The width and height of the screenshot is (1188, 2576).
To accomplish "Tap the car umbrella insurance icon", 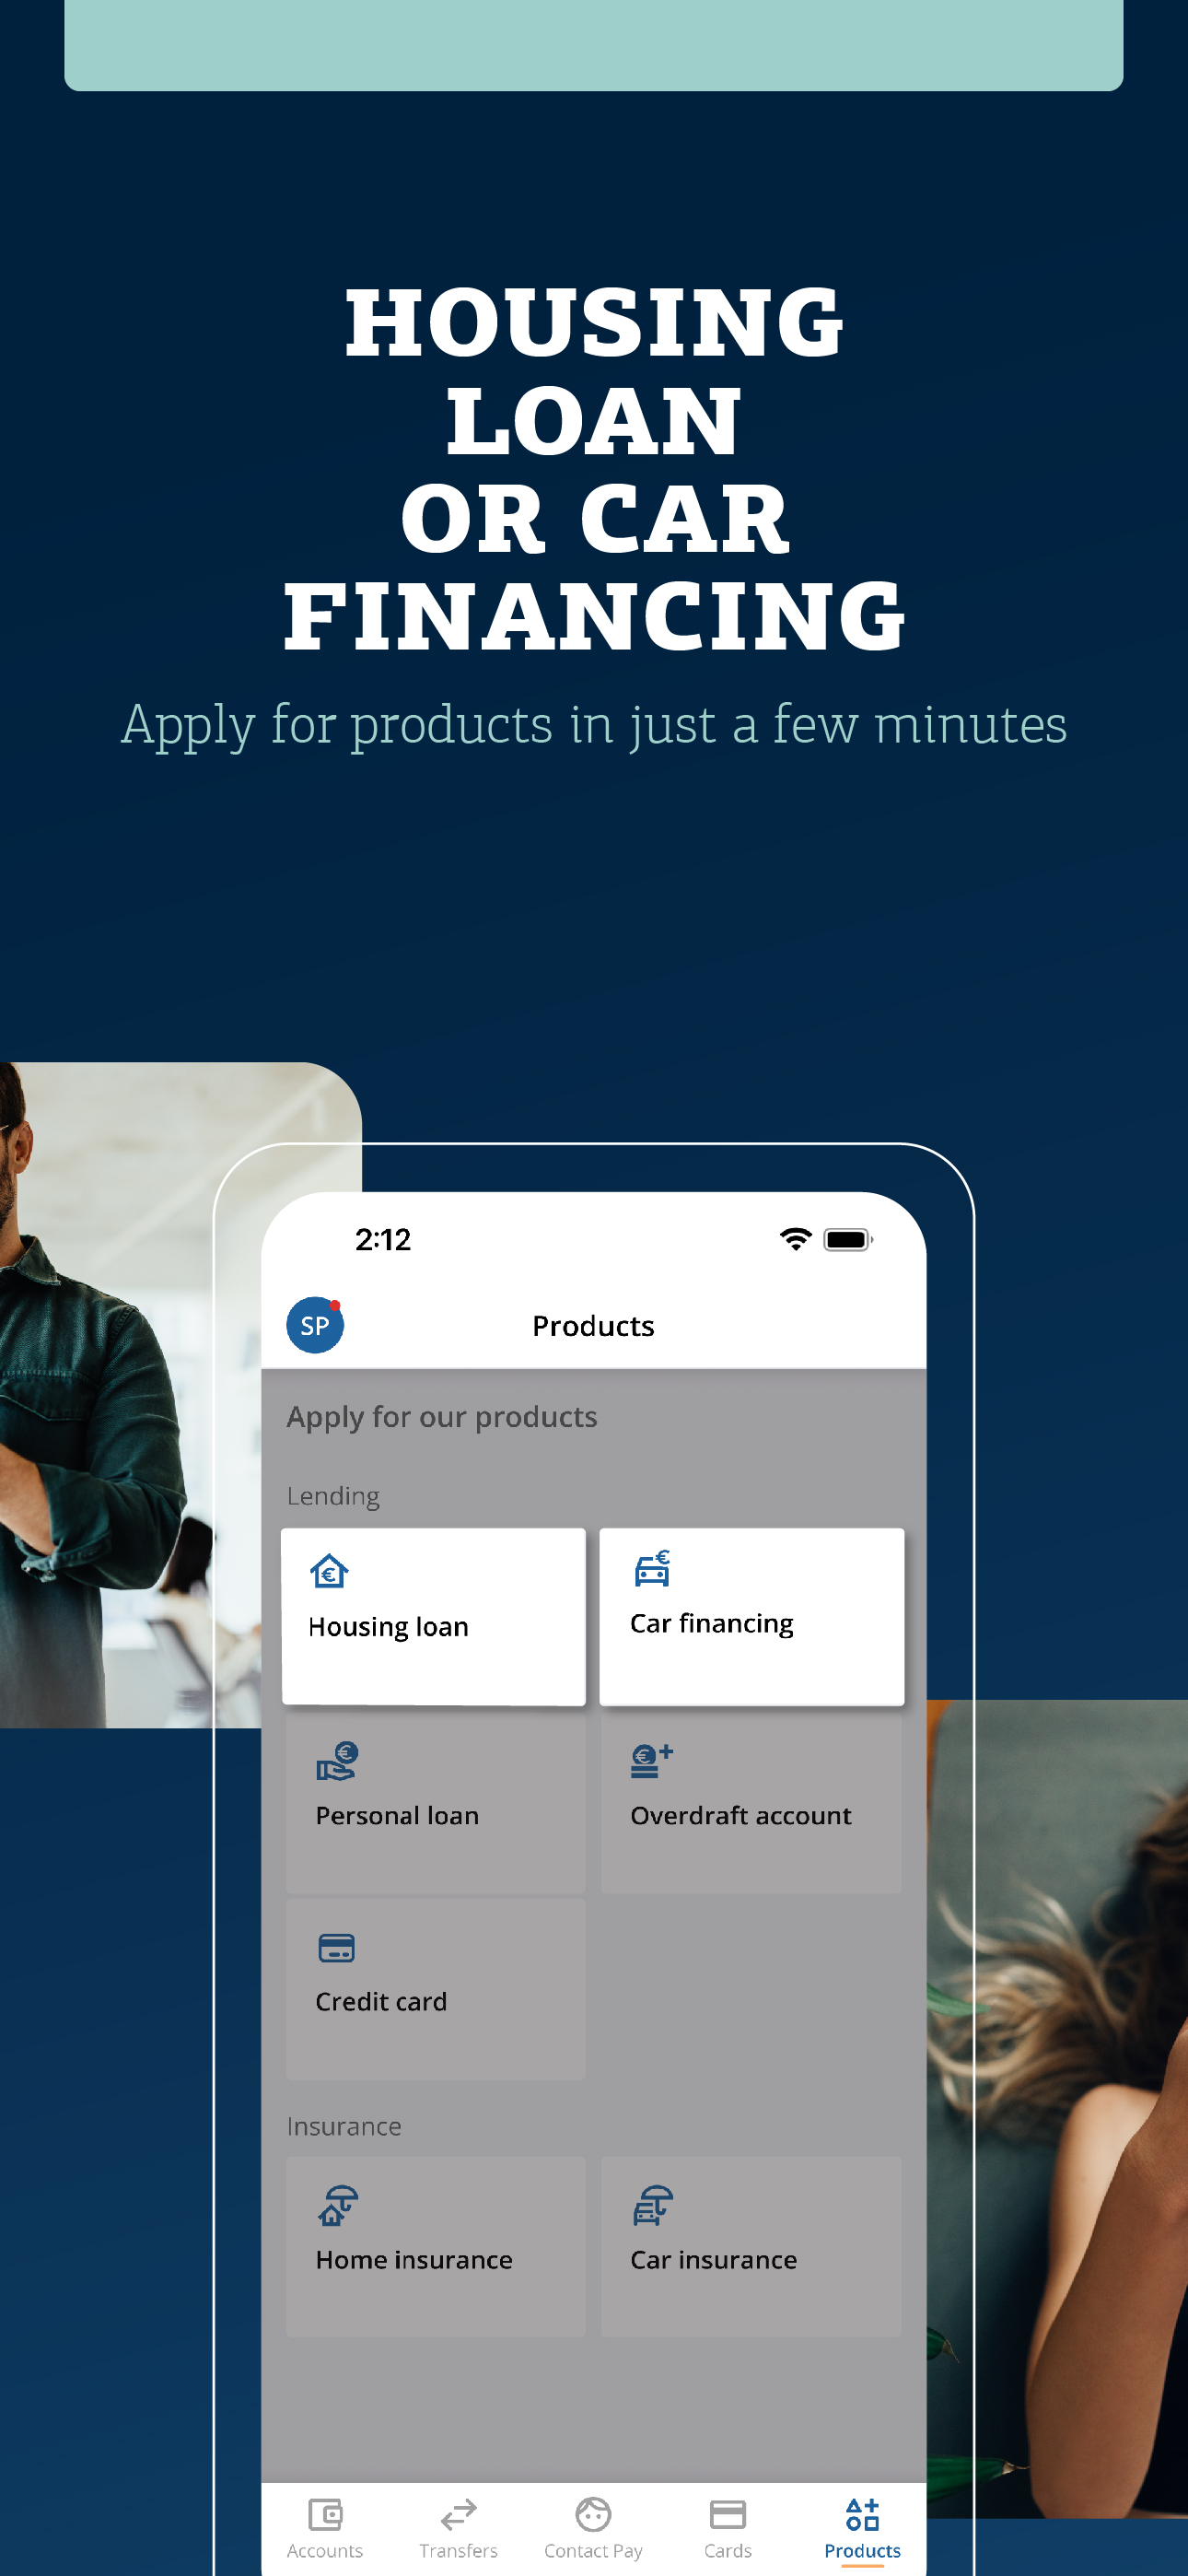I will pyautogui.click(x=653, y=2205).
